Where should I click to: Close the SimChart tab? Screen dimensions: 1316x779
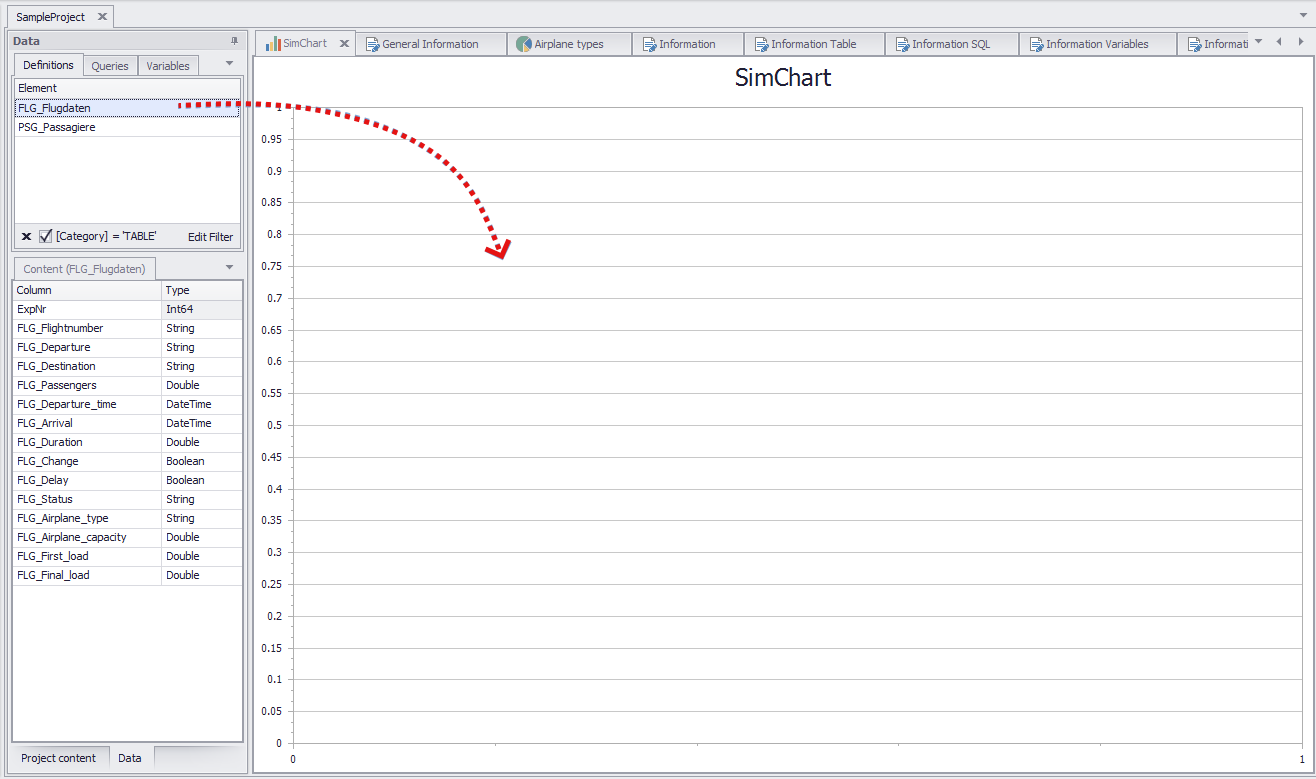(344, 43)
